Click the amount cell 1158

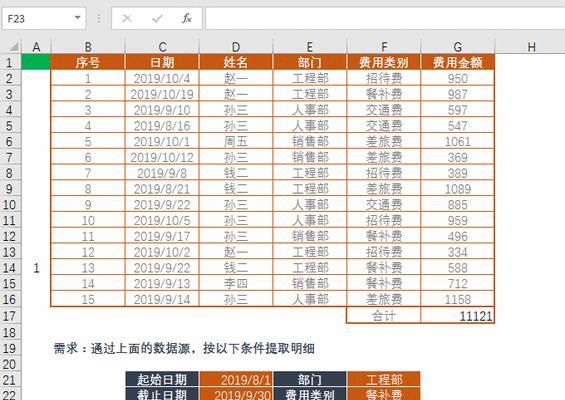click(458, 299)
